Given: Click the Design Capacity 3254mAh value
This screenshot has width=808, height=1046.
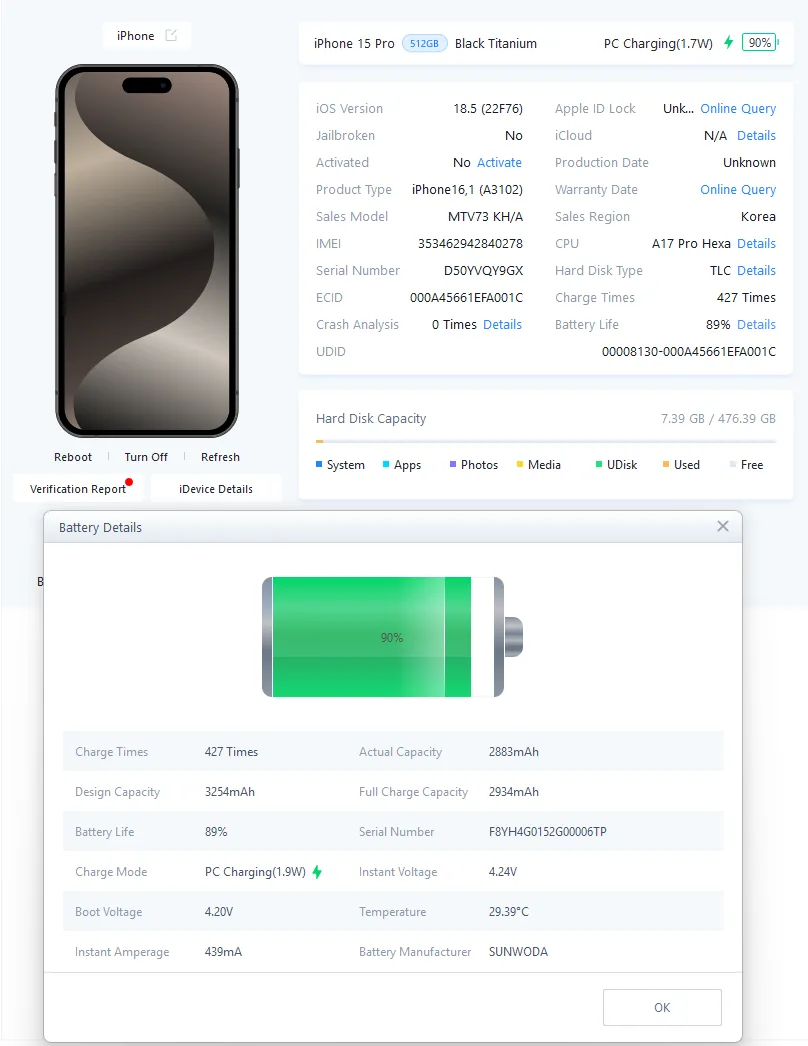Looking at the screenshot, I should [230, 792].
